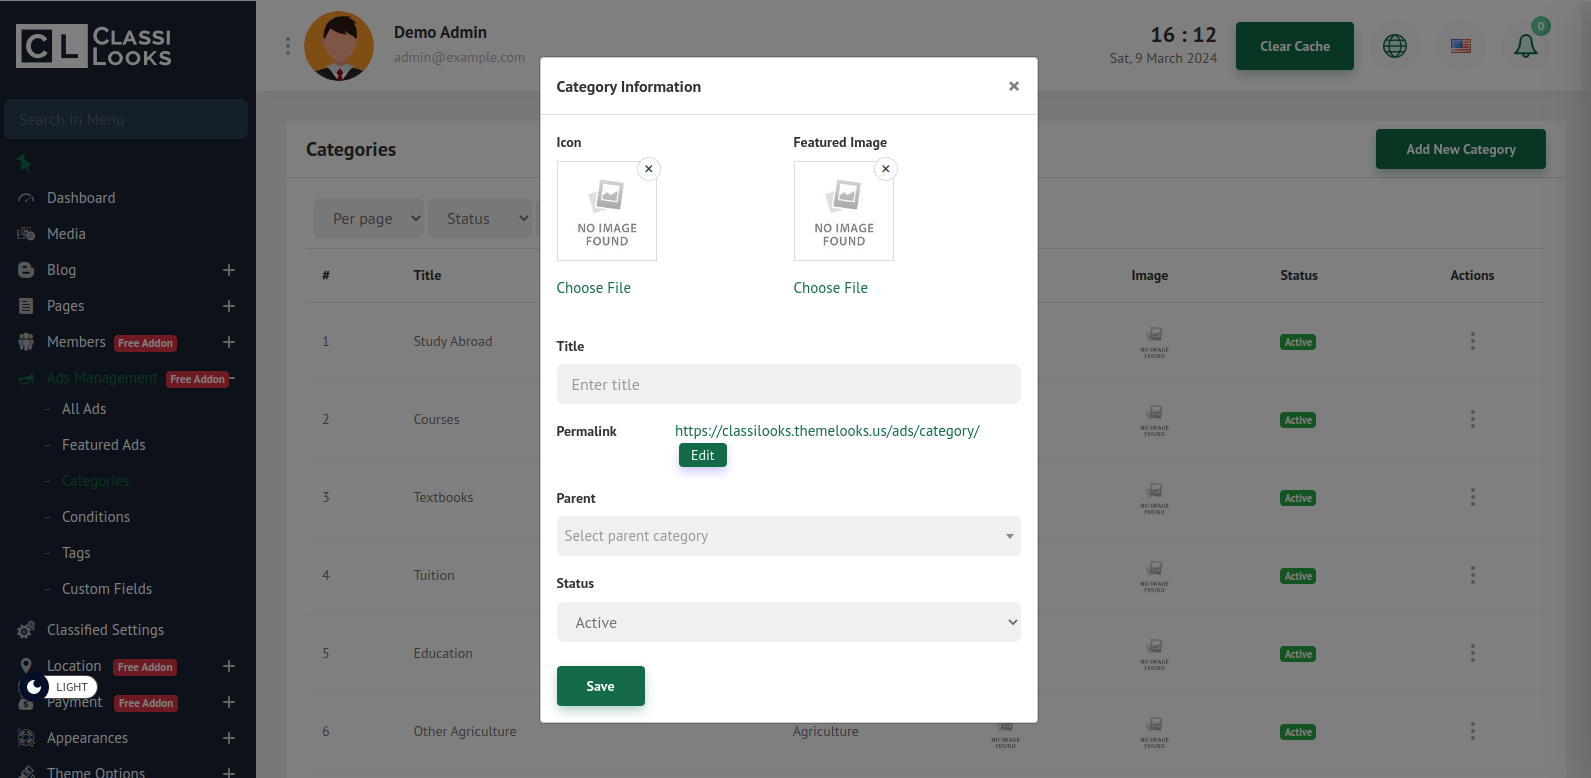Click the three-dot menu beside profile avatar
Image resolution: width=1591 pixels, height=778 pixels.
coord(288,46)
